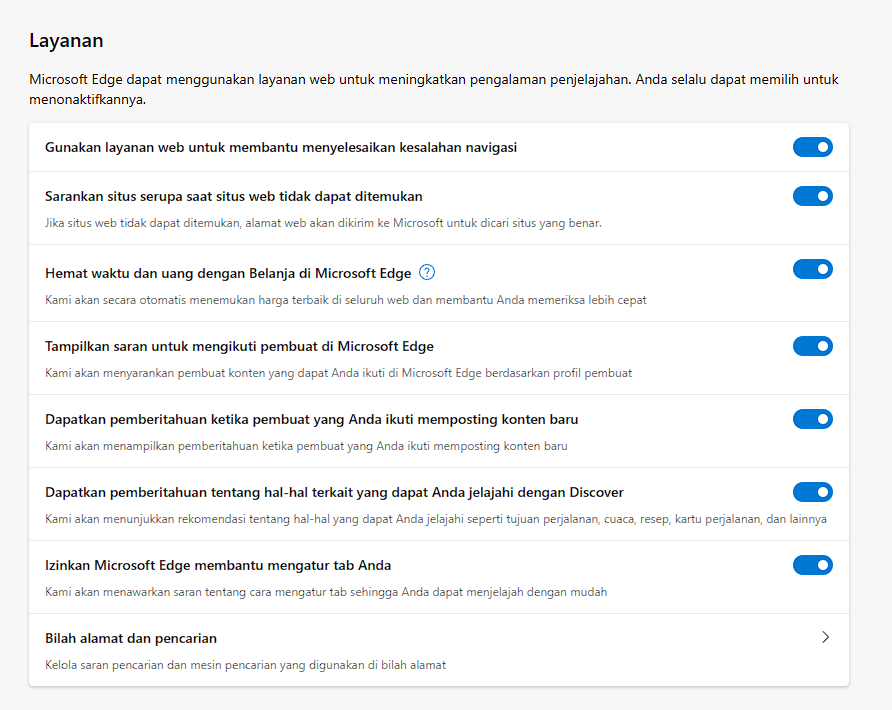
Task: Click the 'Izinkan Microsoft Edge membantu mengatur tab' label
Action: (218, 565)
